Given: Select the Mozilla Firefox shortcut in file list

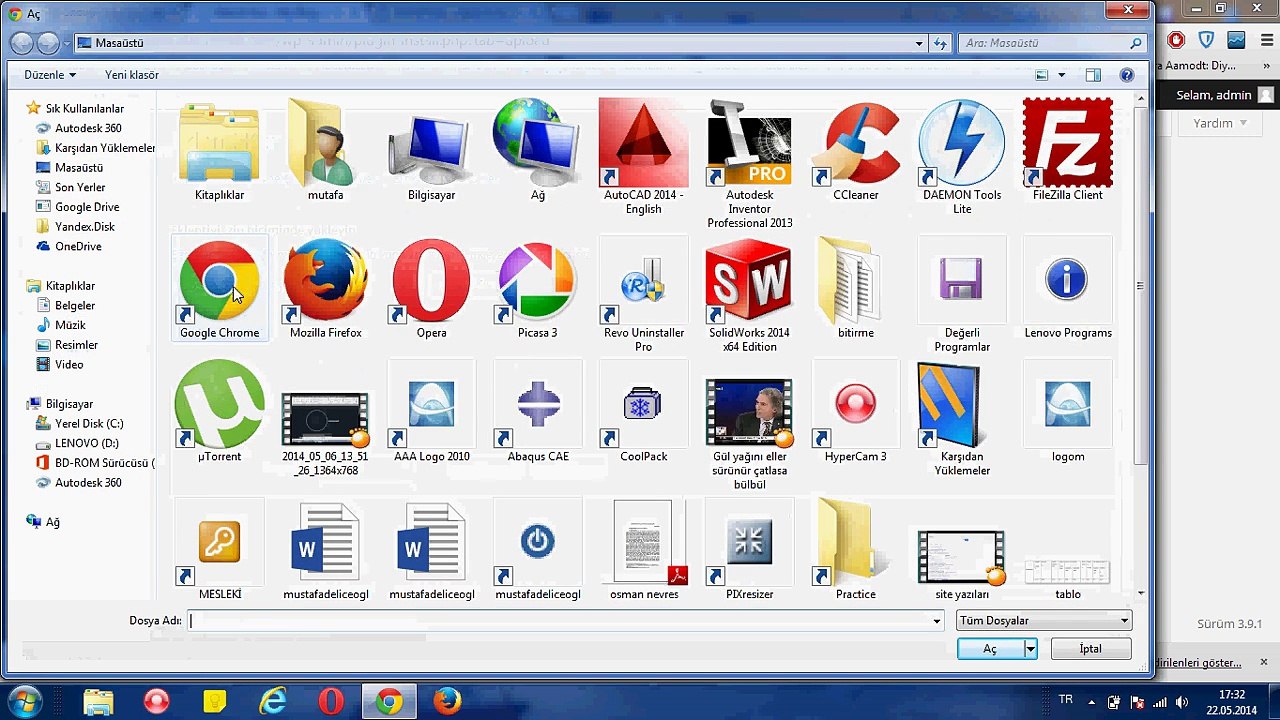Looking at the screenshot, I should (x=325, y=289).
